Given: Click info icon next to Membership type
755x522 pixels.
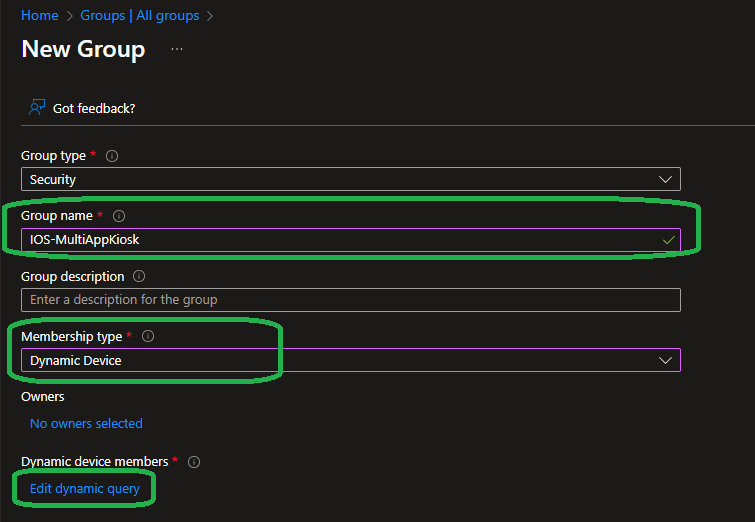Looking at the screenshot, I should click(148, 336).
